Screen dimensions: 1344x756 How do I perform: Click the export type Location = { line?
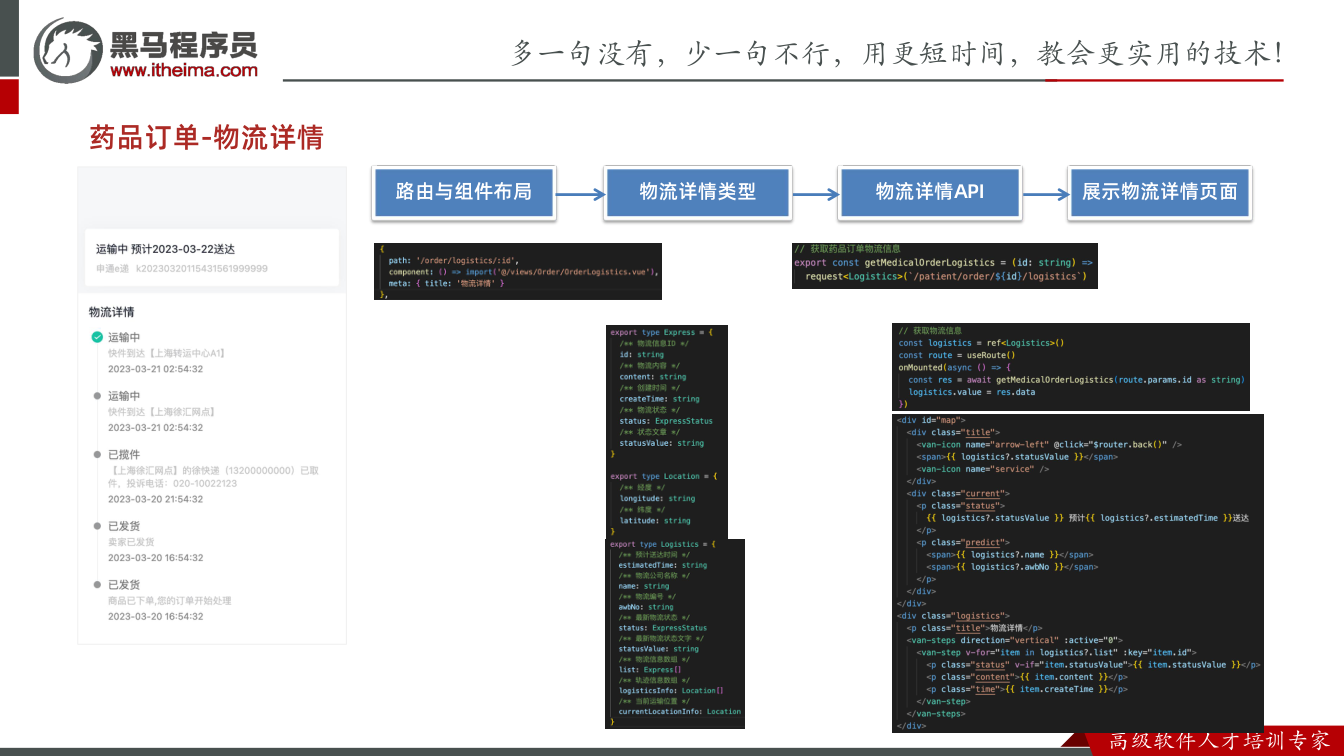coord(663,476)
